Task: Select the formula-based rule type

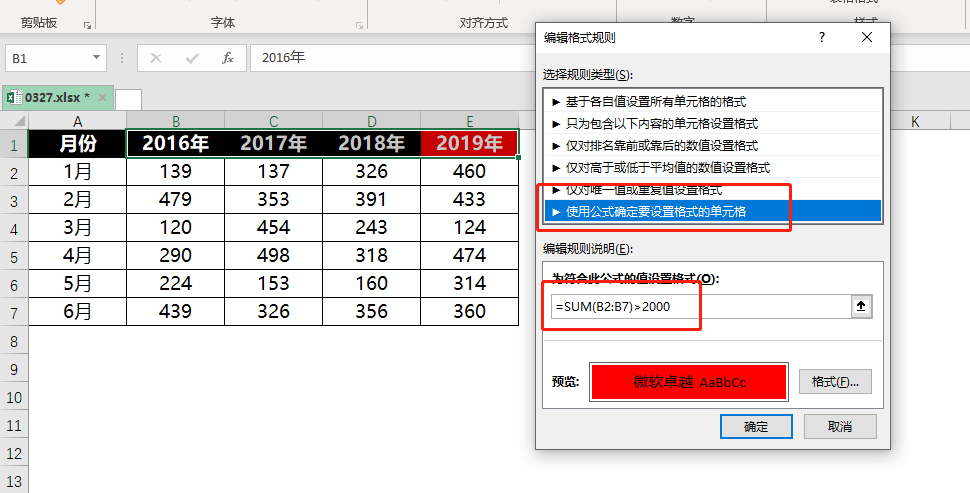Action: click(714, 212)
